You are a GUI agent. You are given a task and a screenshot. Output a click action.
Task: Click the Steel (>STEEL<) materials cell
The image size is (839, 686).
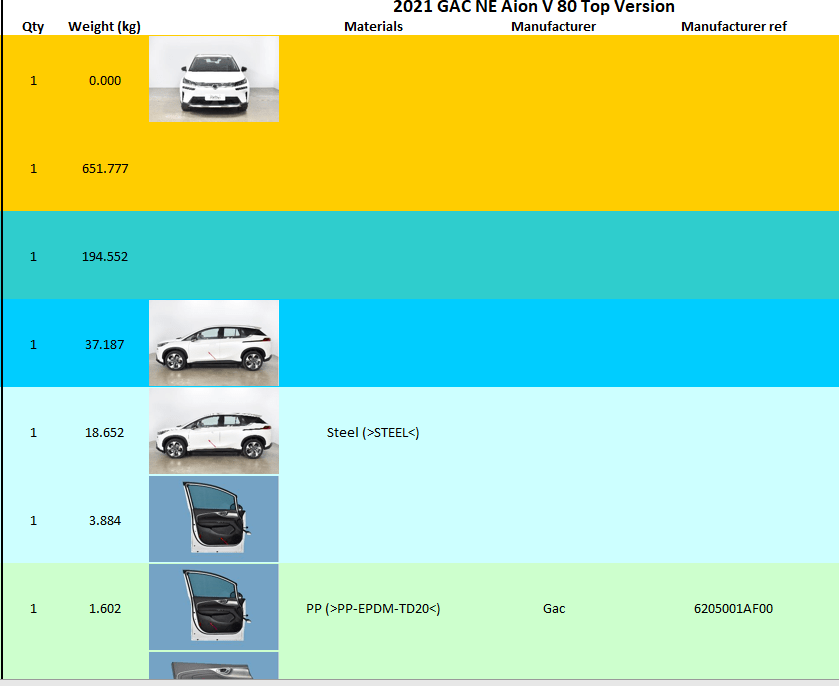(x=373, y=432)
